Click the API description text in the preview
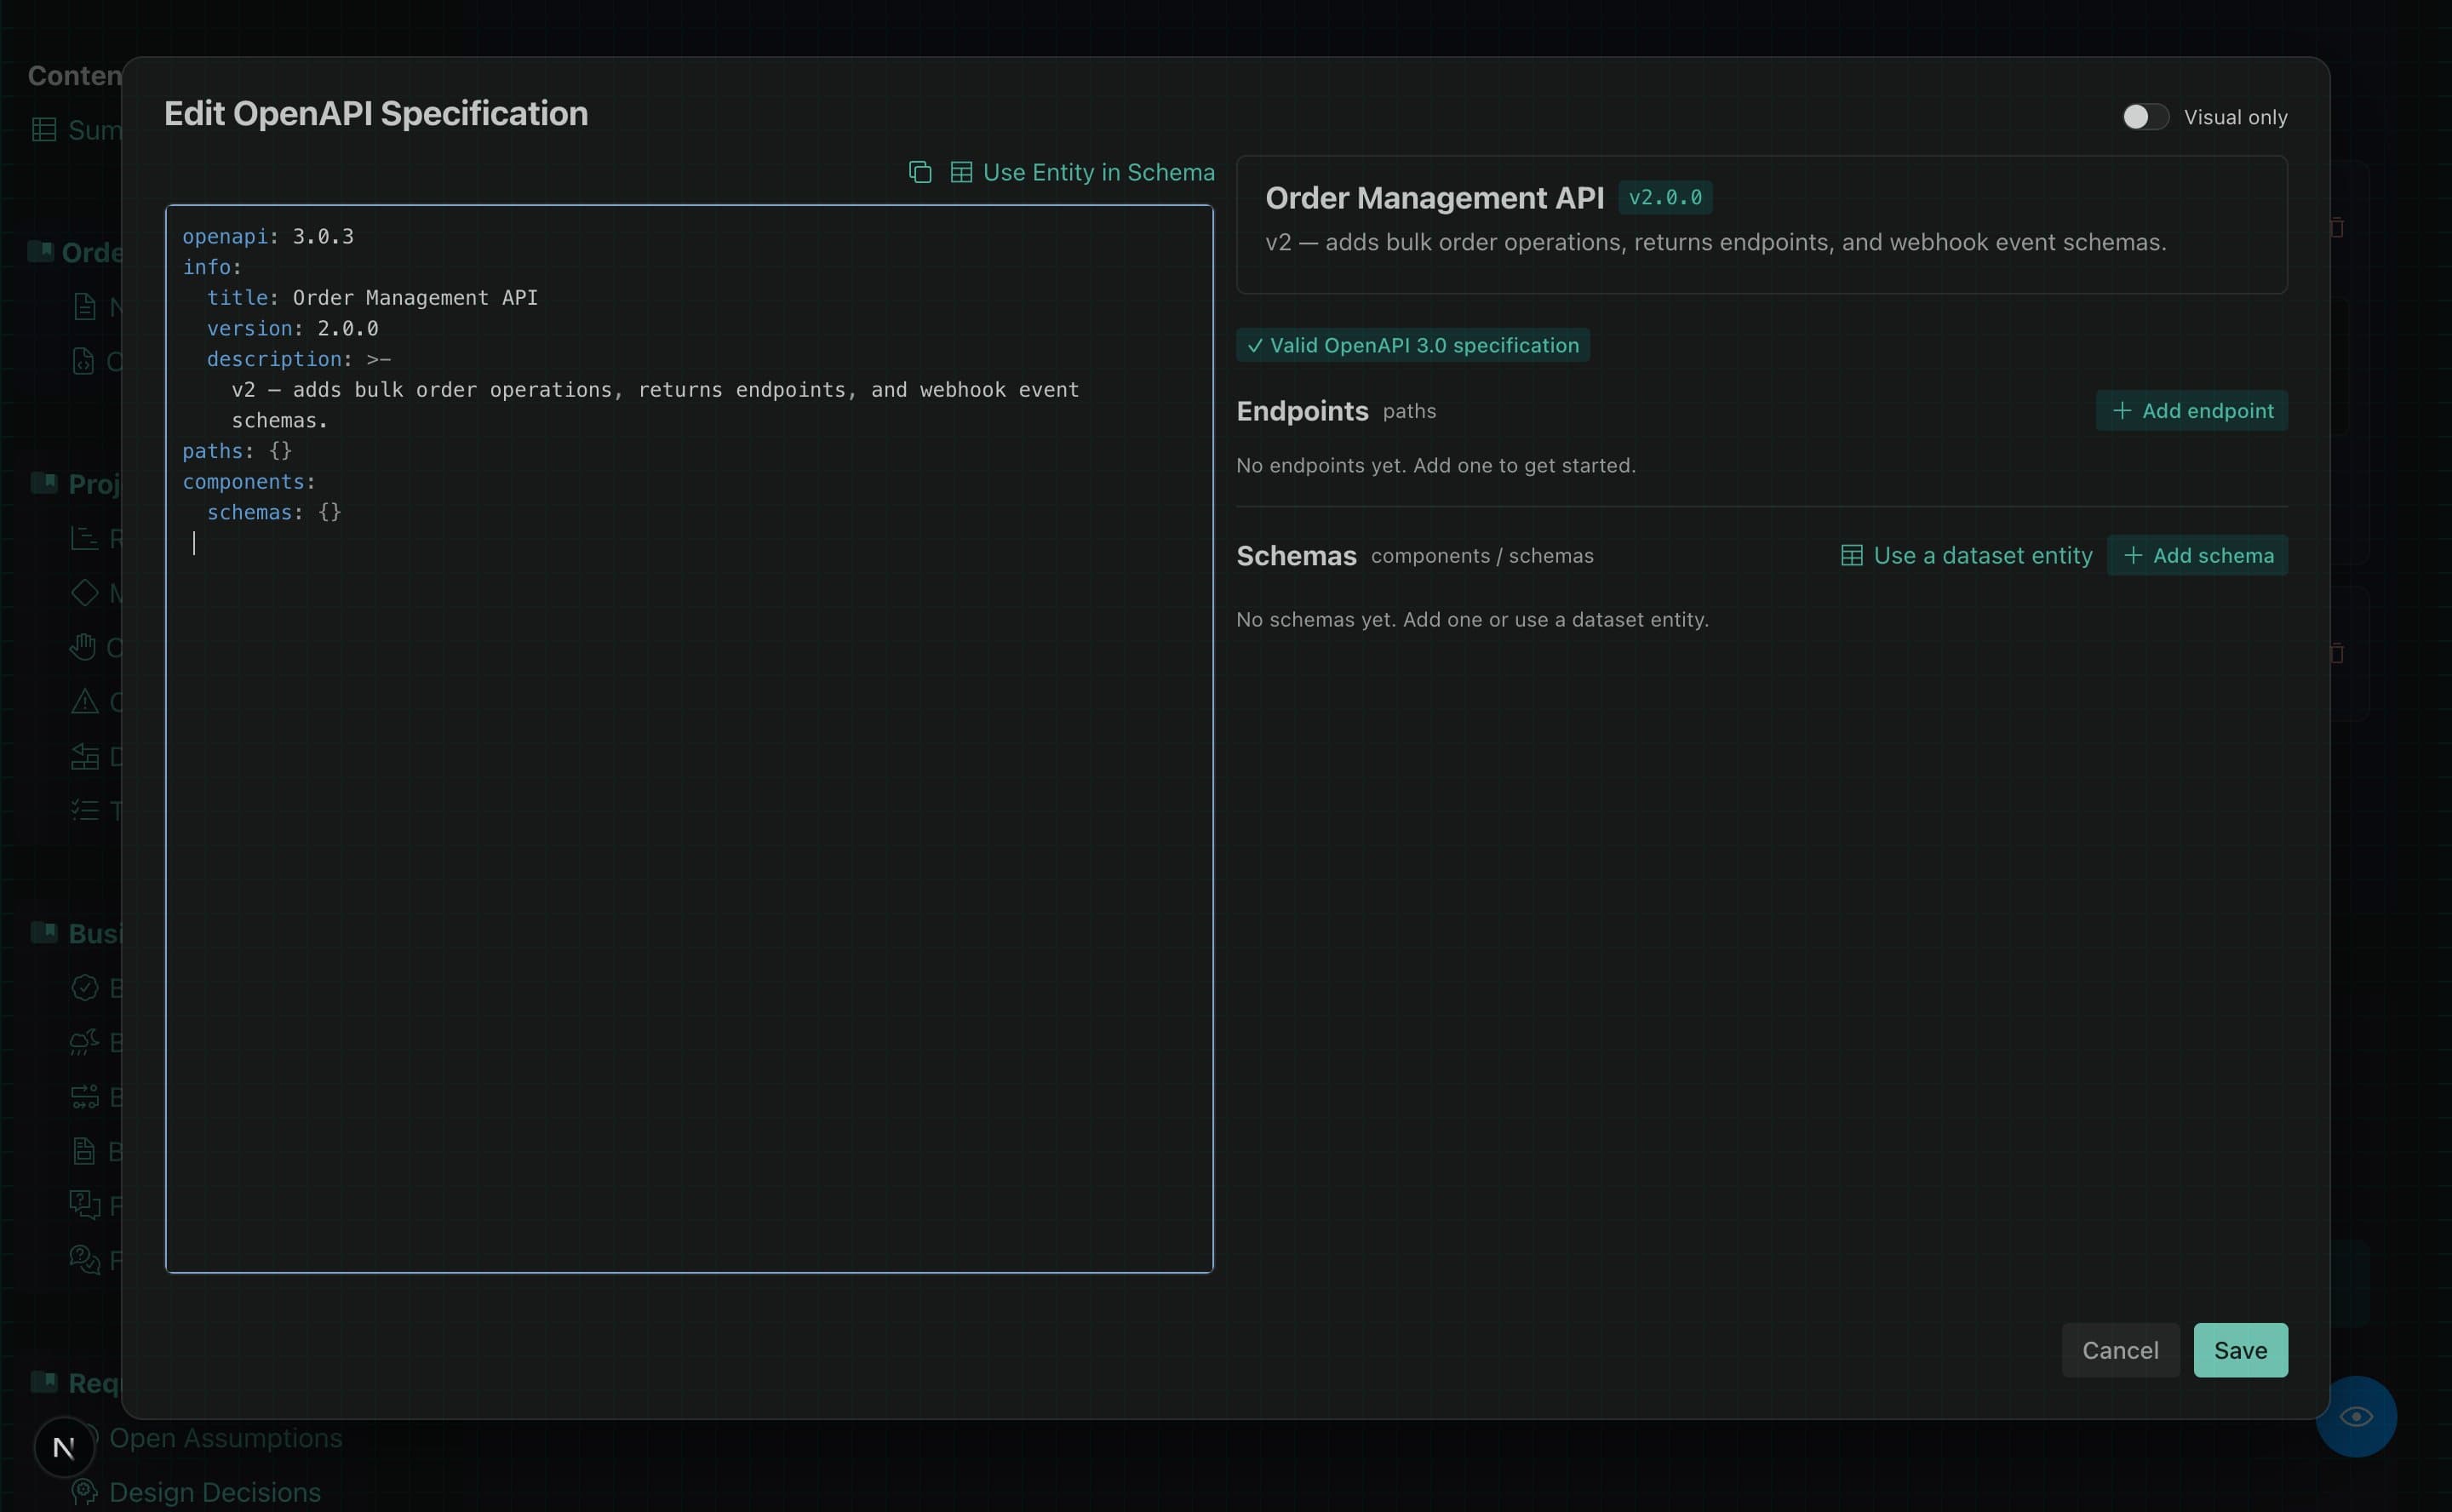2452x1512 pixels. click(x=1715, y=242)
